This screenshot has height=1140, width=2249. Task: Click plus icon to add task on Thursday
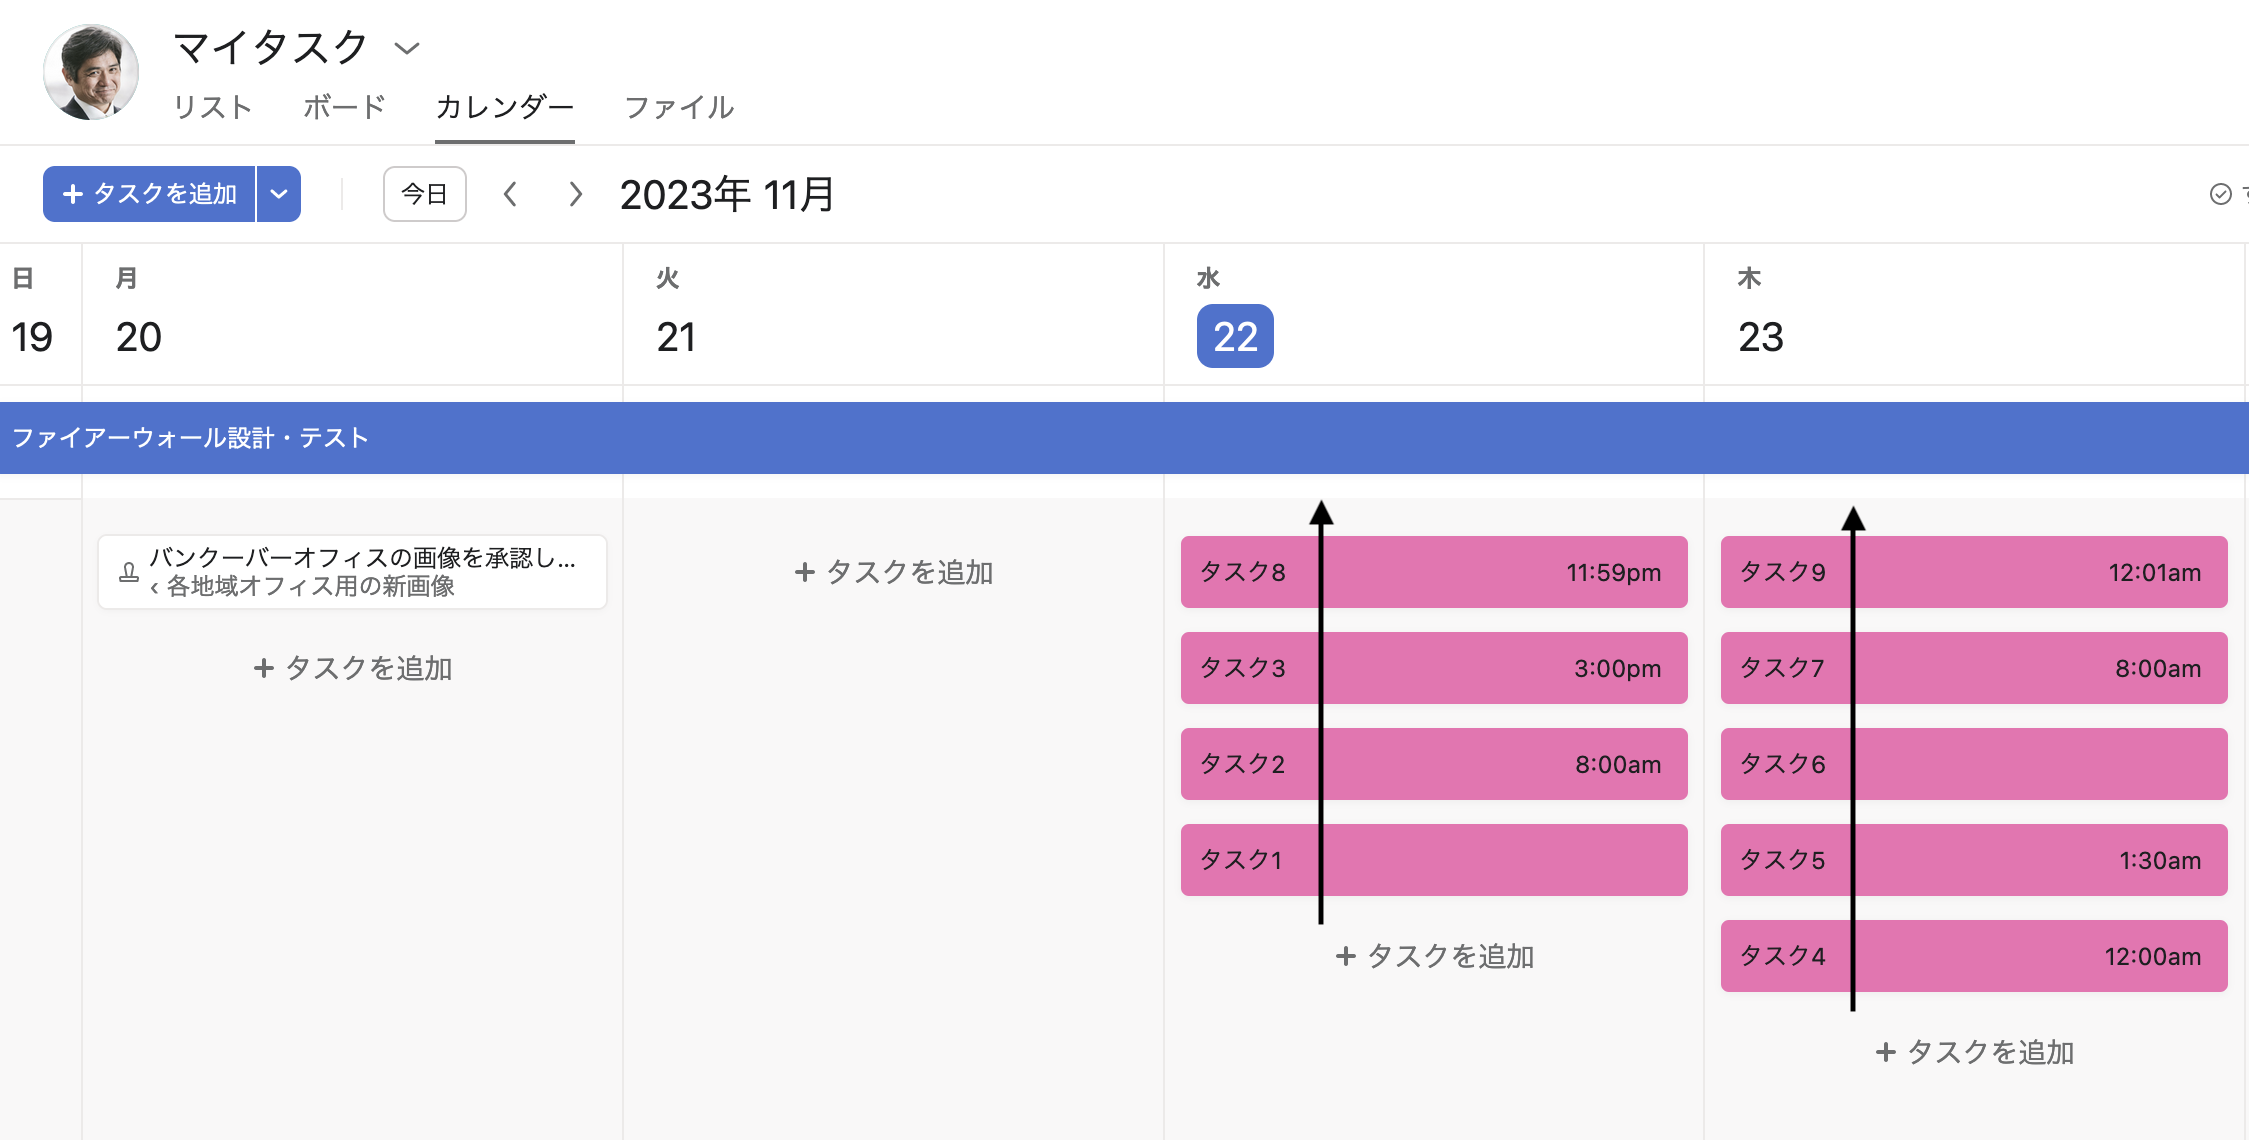pyautogui.click(x=1886, y=1052)
